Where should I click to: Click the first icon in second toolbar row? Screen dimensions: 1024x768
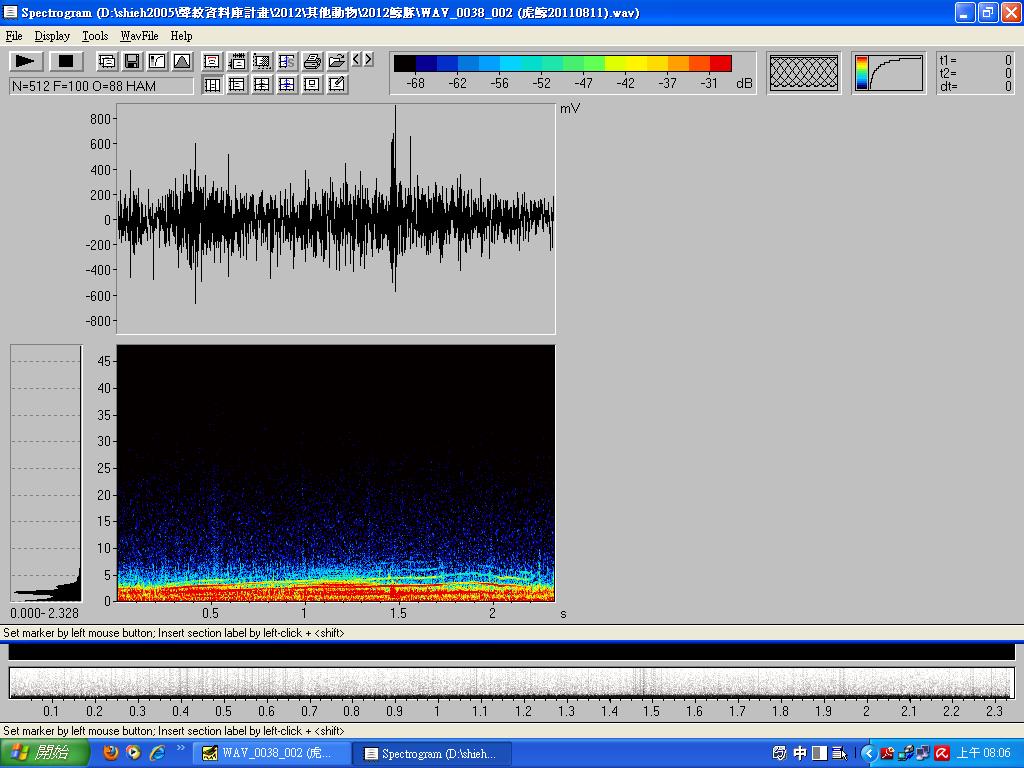(x=212, y=85)
